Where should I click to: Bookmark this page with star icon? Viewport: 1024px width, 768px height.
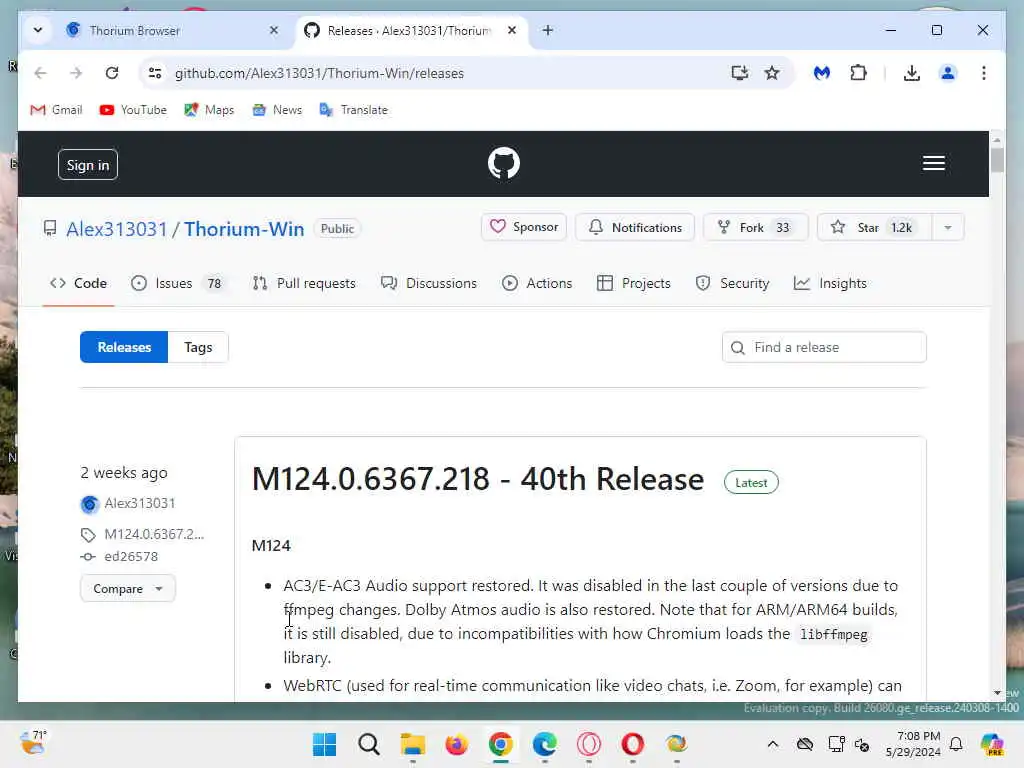tap(772, 73)
